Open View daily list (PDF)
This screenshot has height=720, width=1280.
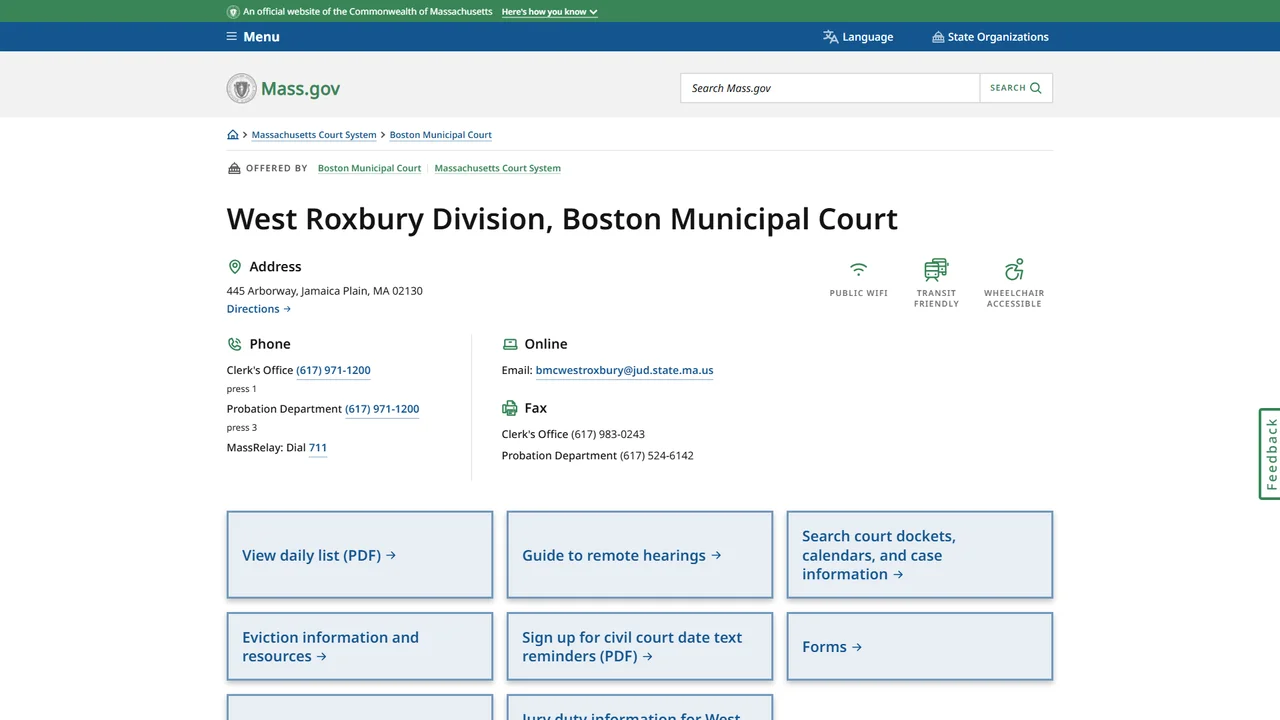pos(360,555)
